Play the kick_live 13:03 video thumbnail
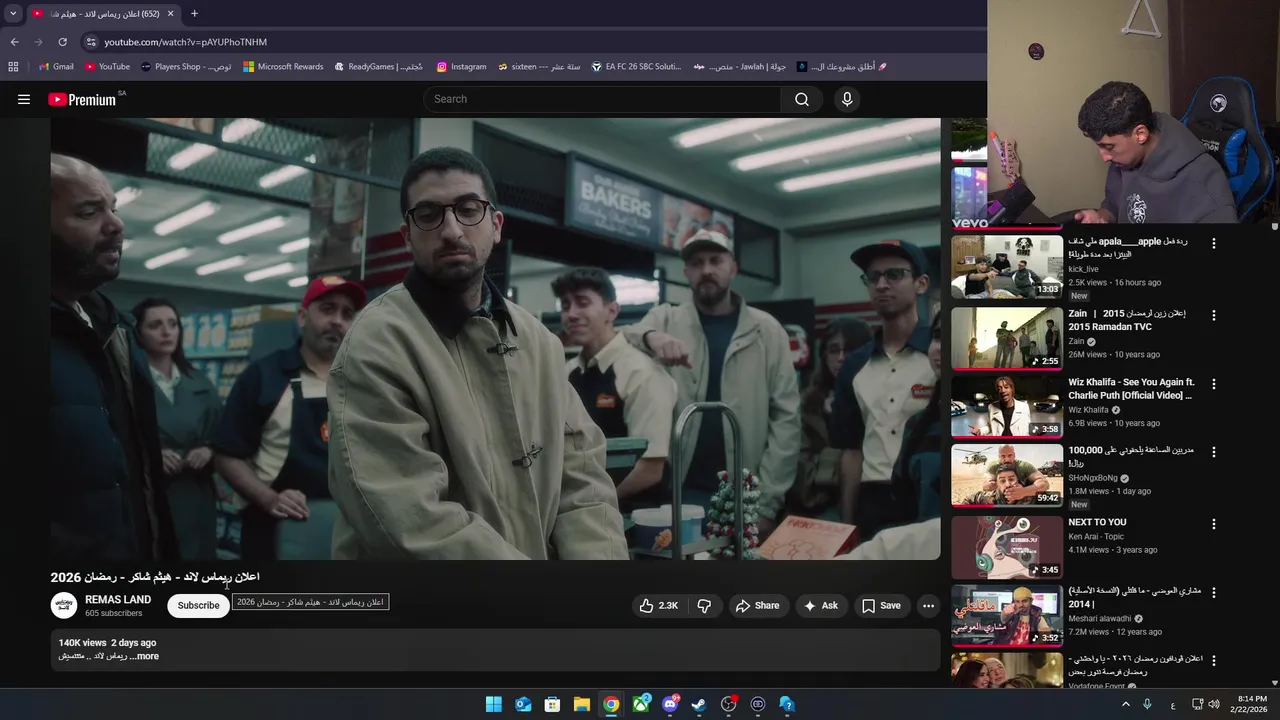The width and height of the screenshot is (1280, 720). (1007, 267)
